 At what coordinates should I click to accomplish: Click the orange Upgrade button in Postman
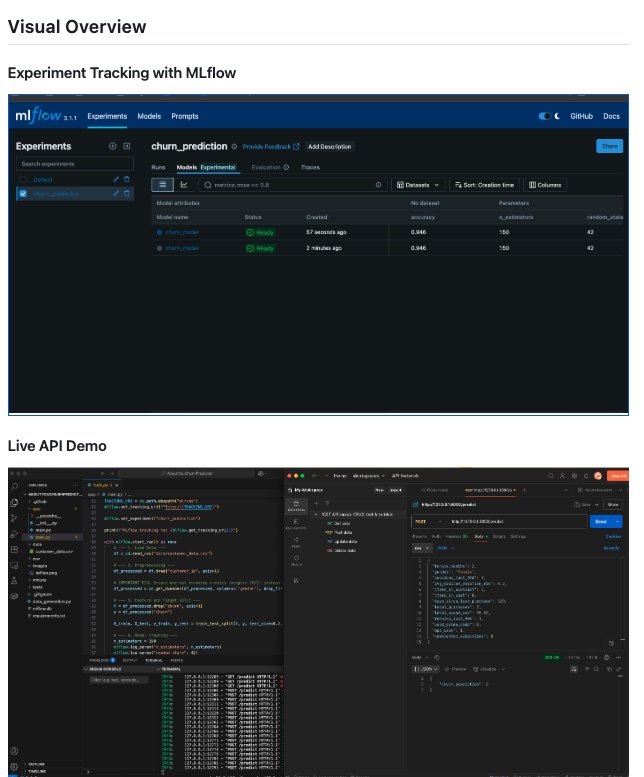[x=618, y=476]
